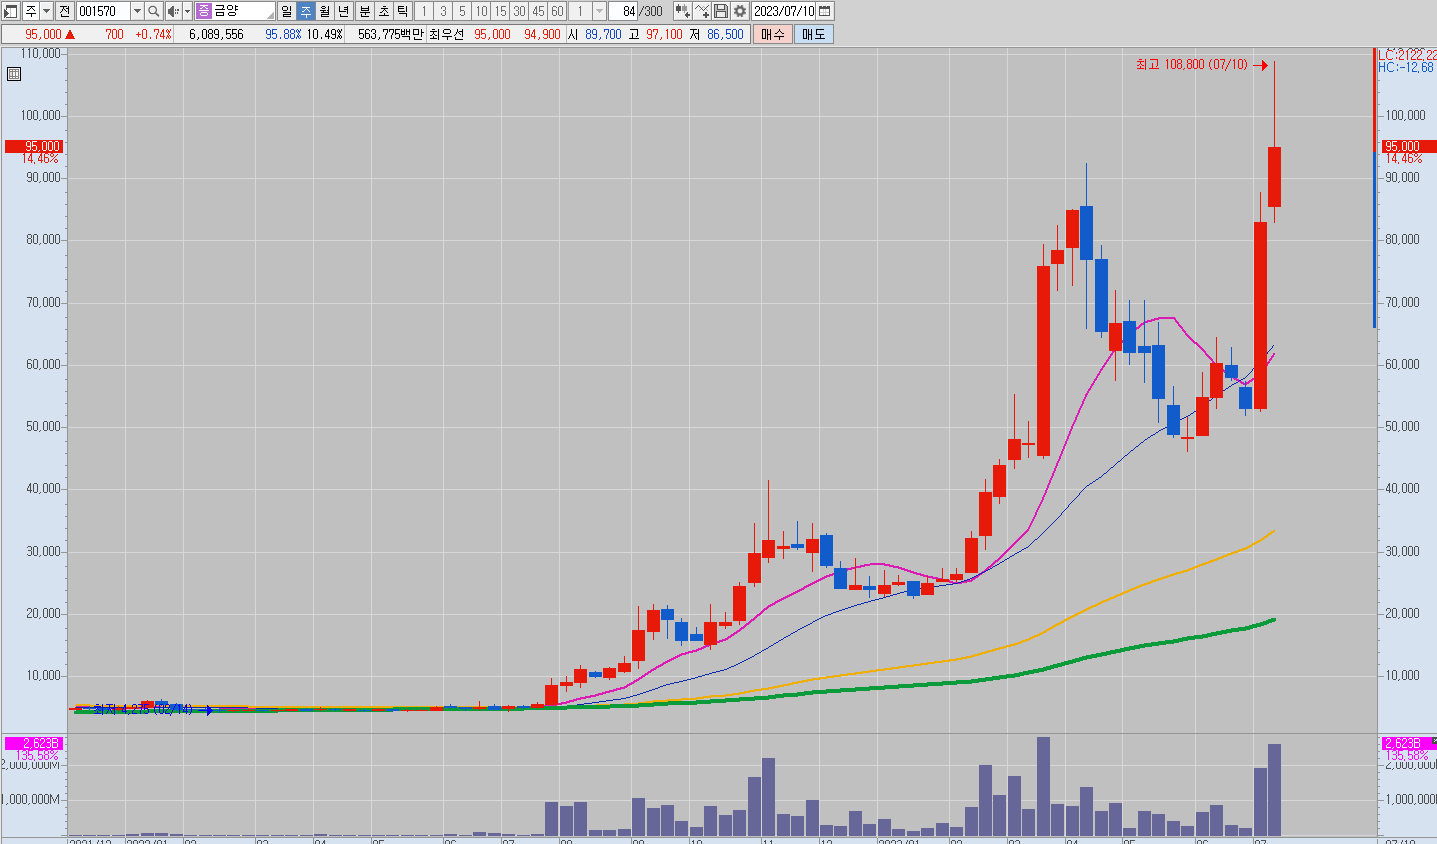Image resolution: width=1437 pixels, height=844 pixels.
Task: Click the chart compare add icon
Action: pos(682,11)
